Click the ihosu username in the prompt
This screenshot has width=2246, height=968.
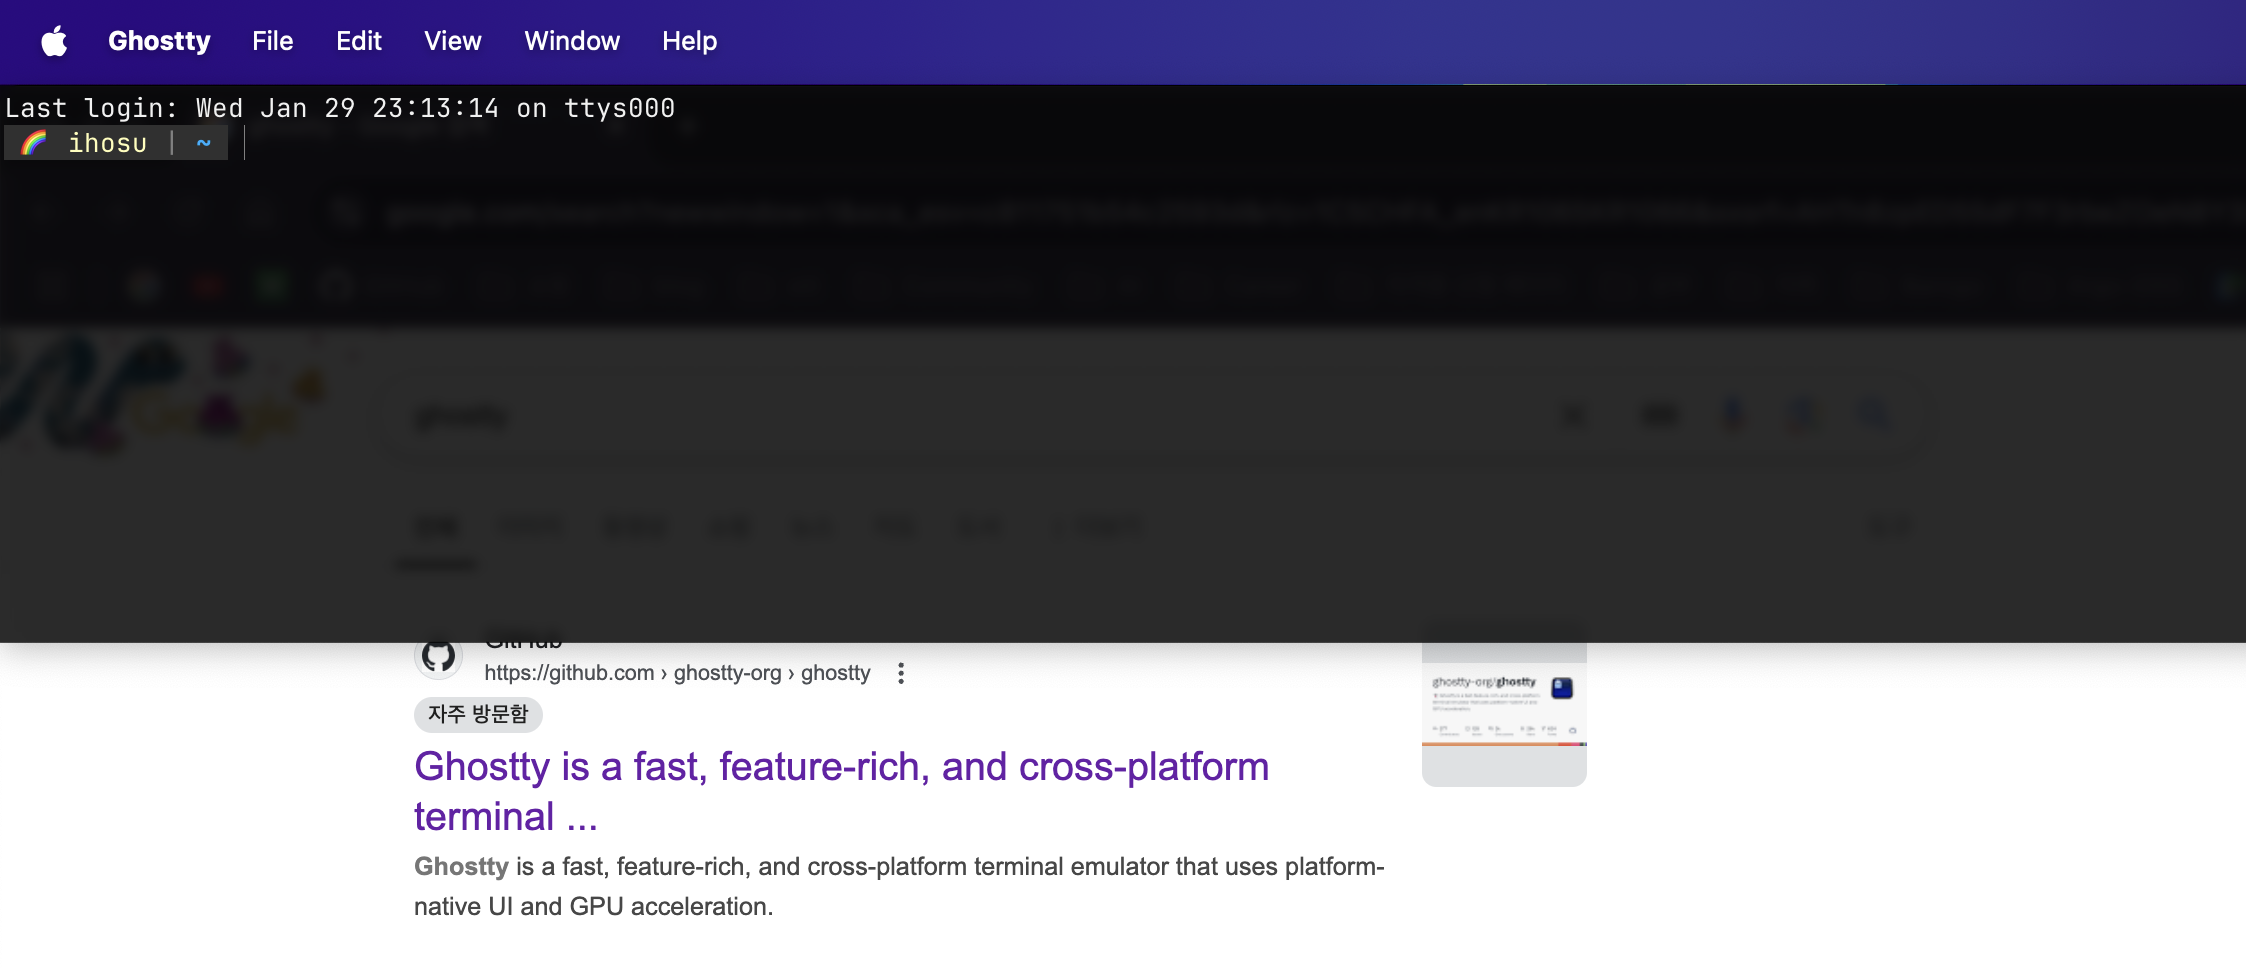107,143
